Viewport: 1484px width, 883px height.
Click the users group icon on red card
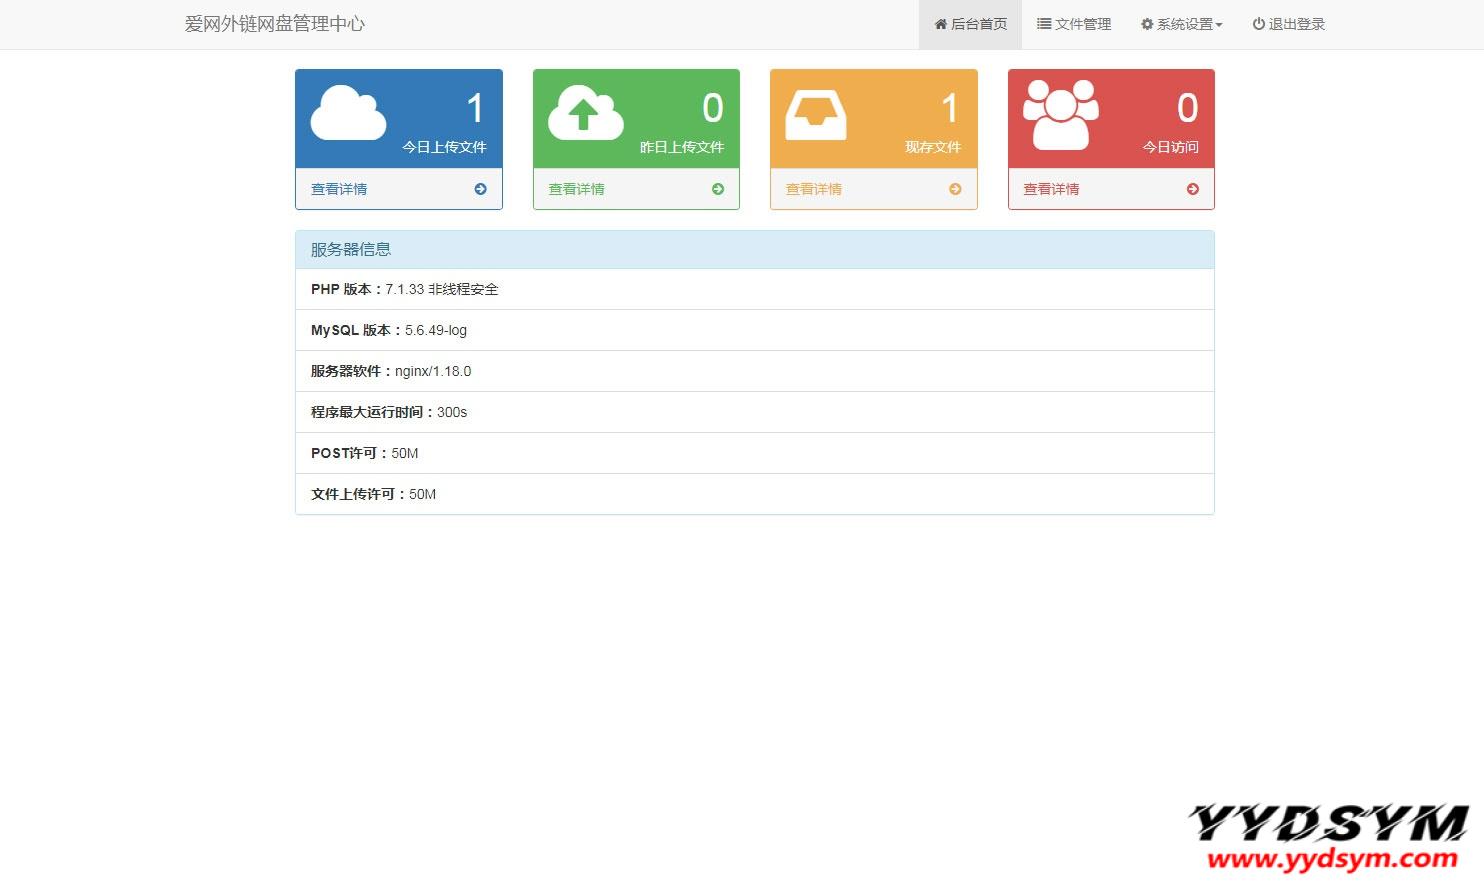(1061, 115)
